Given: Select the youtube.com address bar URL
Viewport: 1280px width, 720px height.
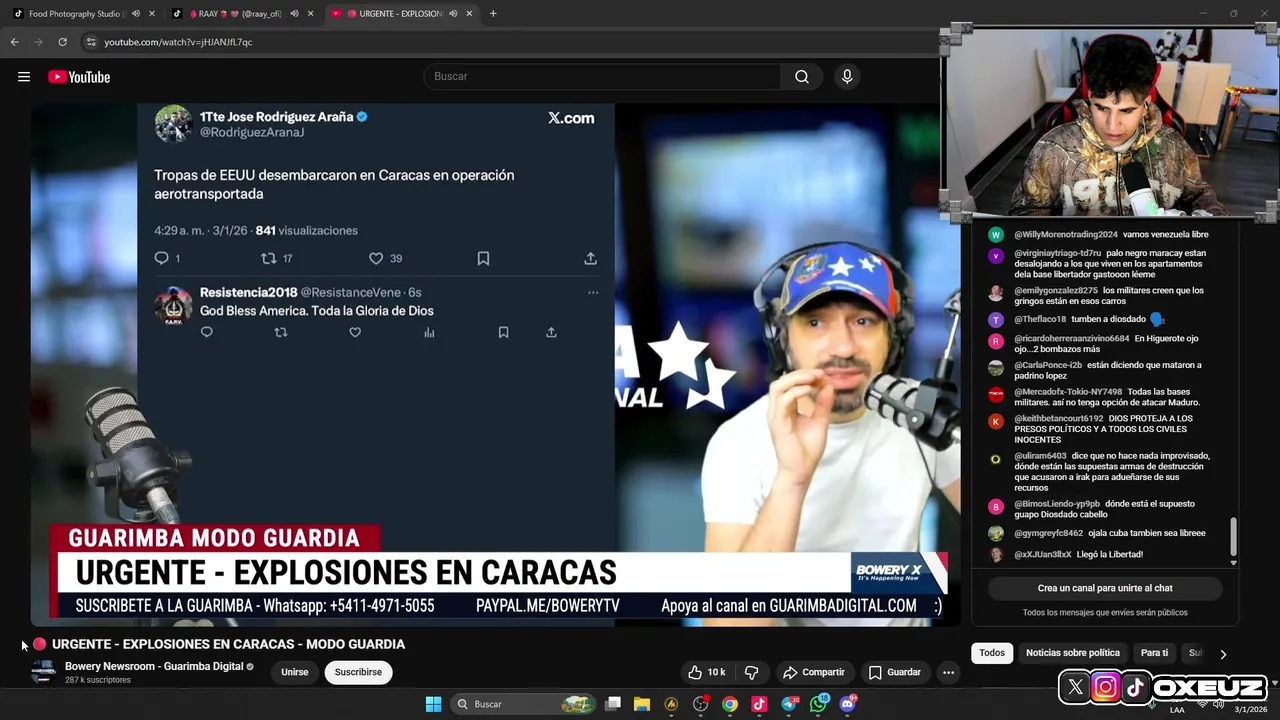Looking at the screenshot, I should (x=178, y=42).
